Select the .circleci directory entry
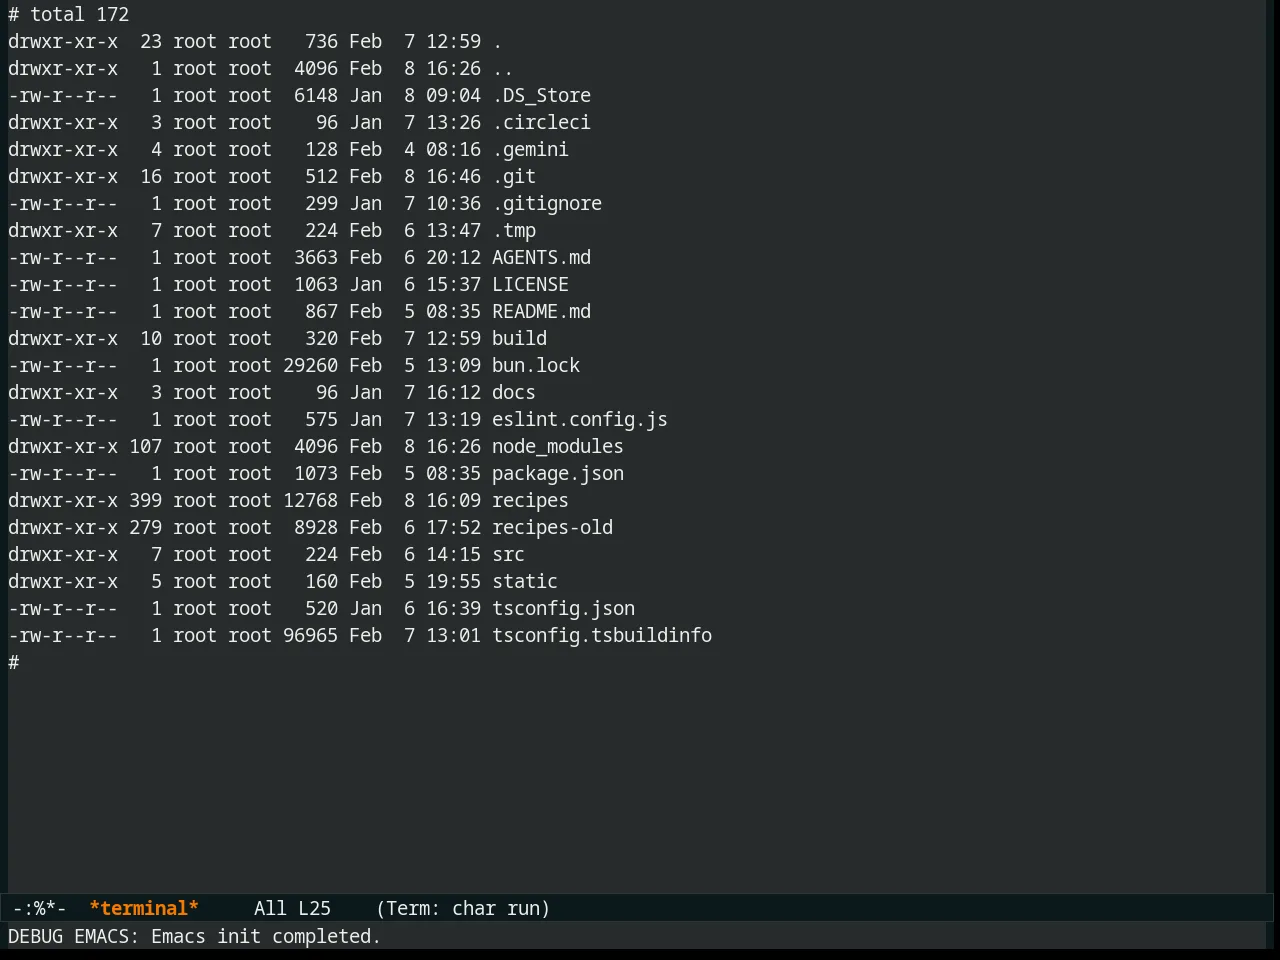1280x960 pixels. pos(541,123)
